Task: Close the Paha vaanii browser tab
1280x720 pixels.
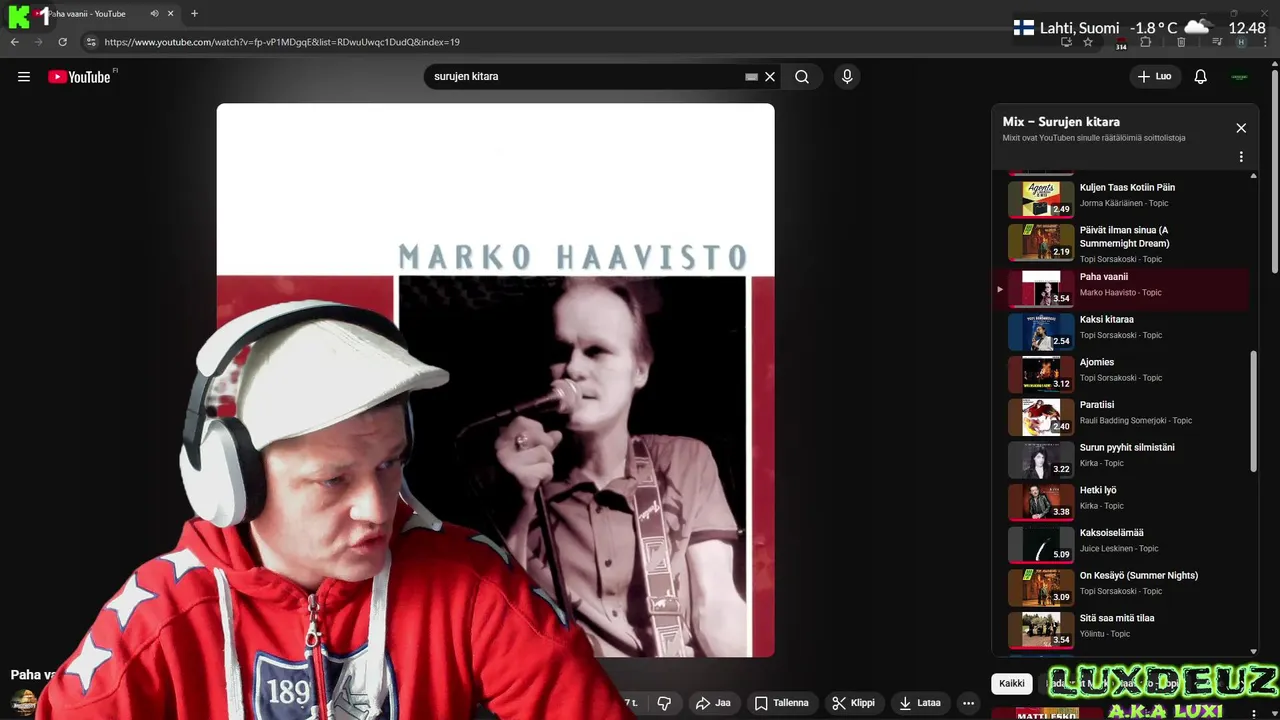Action: click(x=171, y=14)
